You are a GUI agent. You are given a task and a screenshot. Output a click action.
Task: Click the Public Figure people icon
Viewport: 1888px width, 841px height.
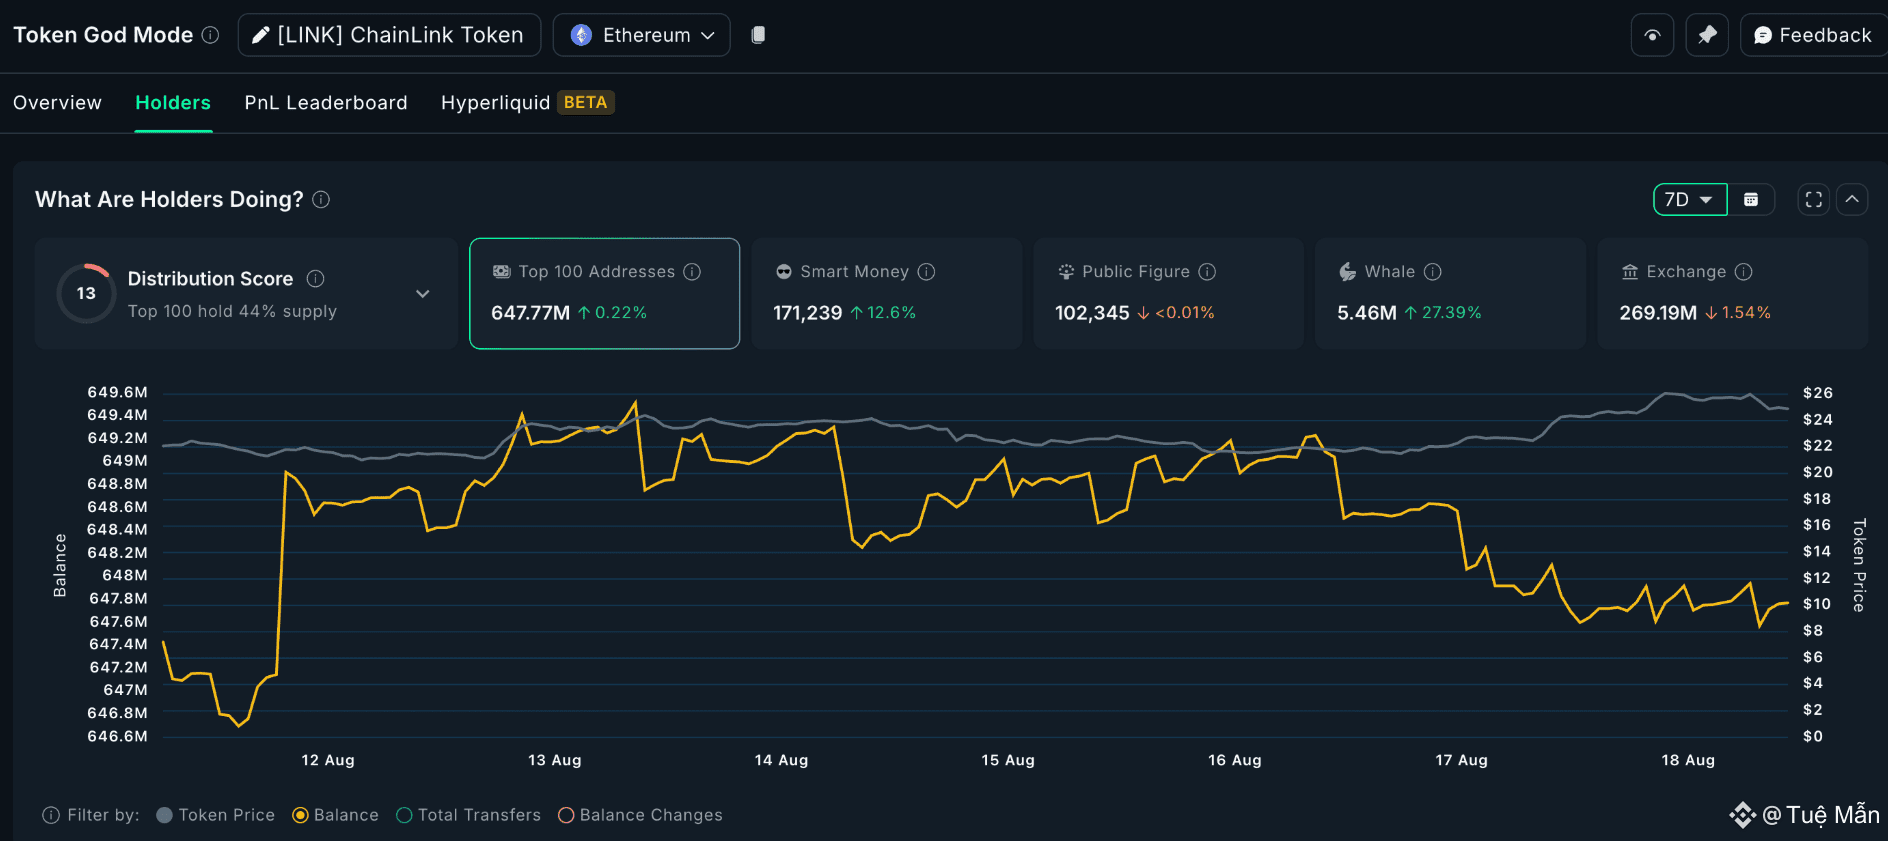[1066, 272]
